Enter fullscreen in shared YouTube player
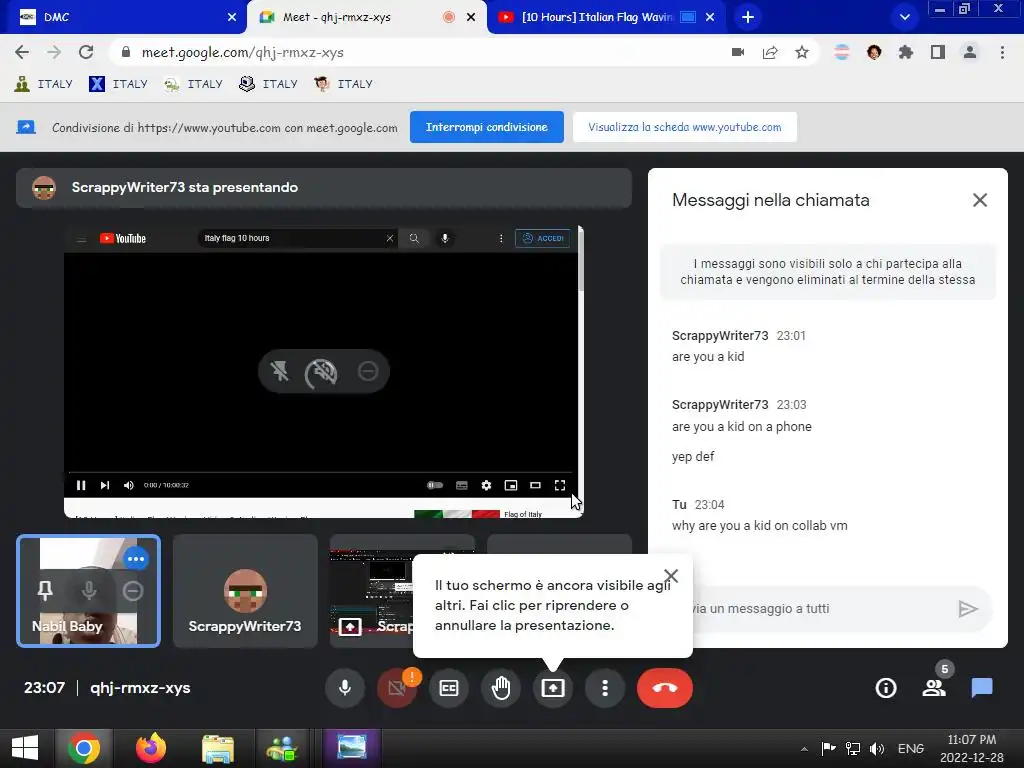This screenshot has width=1024, height=768. pos(560,485)
